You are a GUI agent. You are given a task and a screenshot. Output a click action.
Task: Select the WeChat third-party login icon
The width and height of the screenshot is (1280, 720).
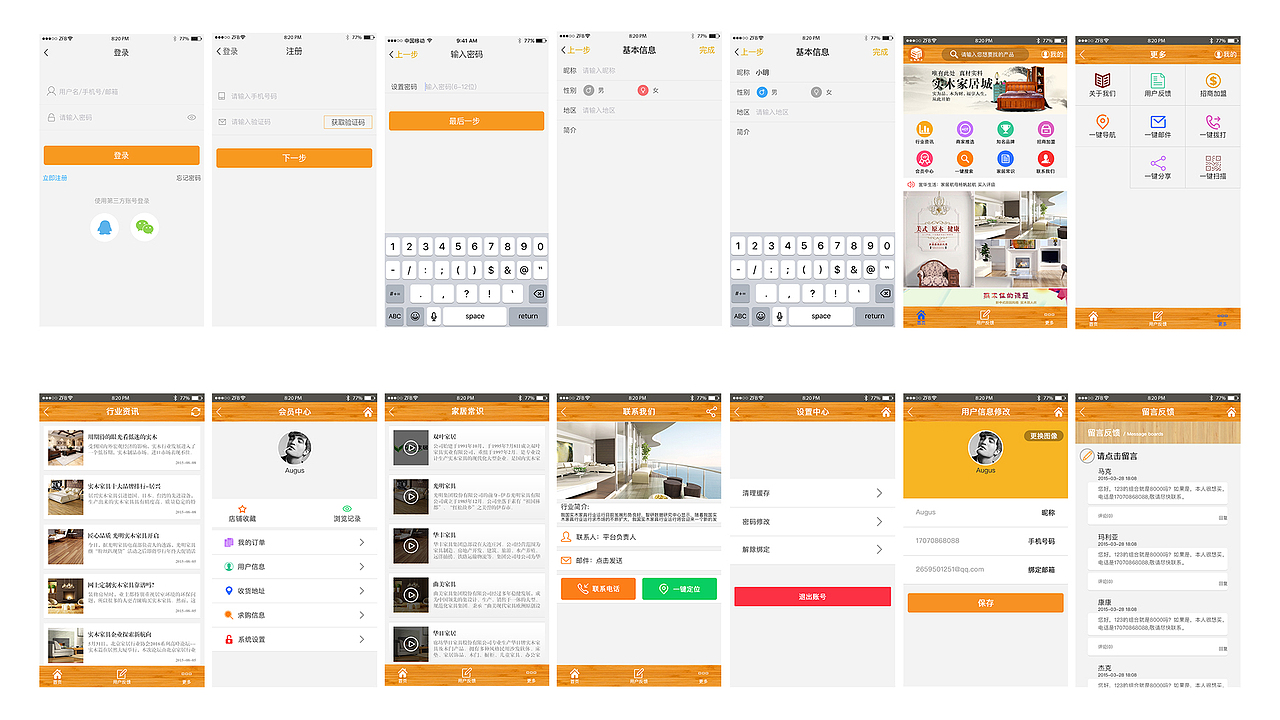(145, 227)
